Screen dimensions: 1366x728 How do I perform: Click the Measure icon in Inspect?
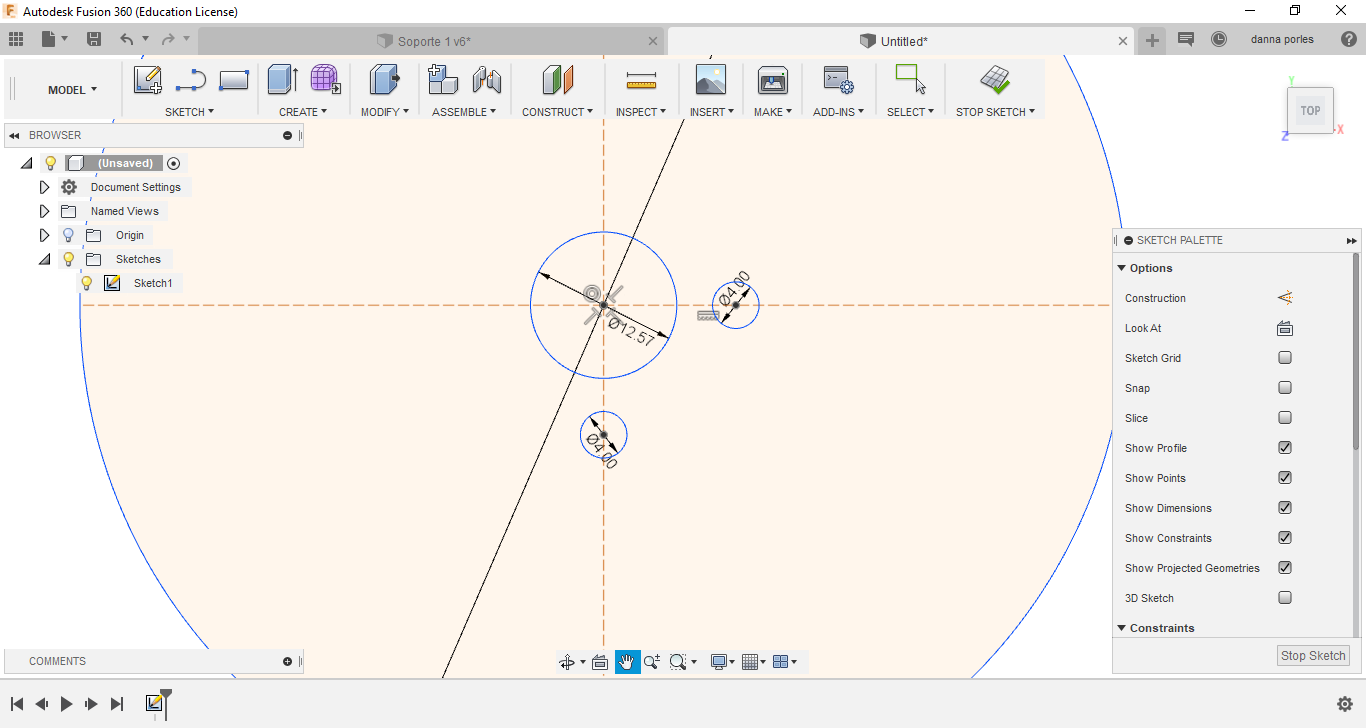[x=641, y=80]
